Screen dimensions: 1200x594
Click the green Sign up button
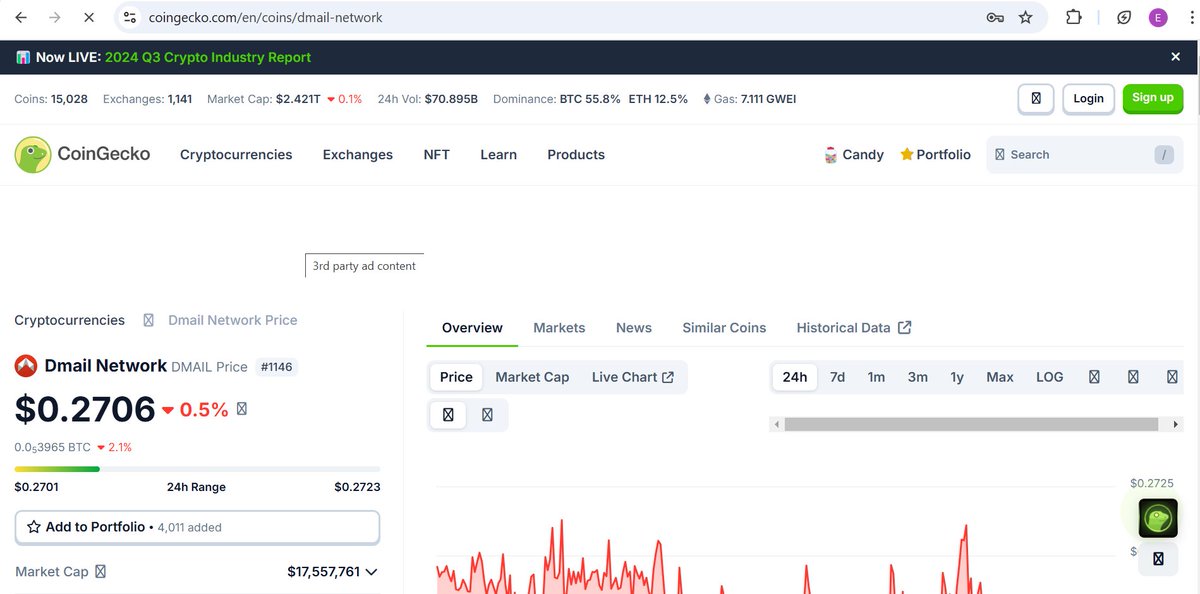pos(1153,98)
